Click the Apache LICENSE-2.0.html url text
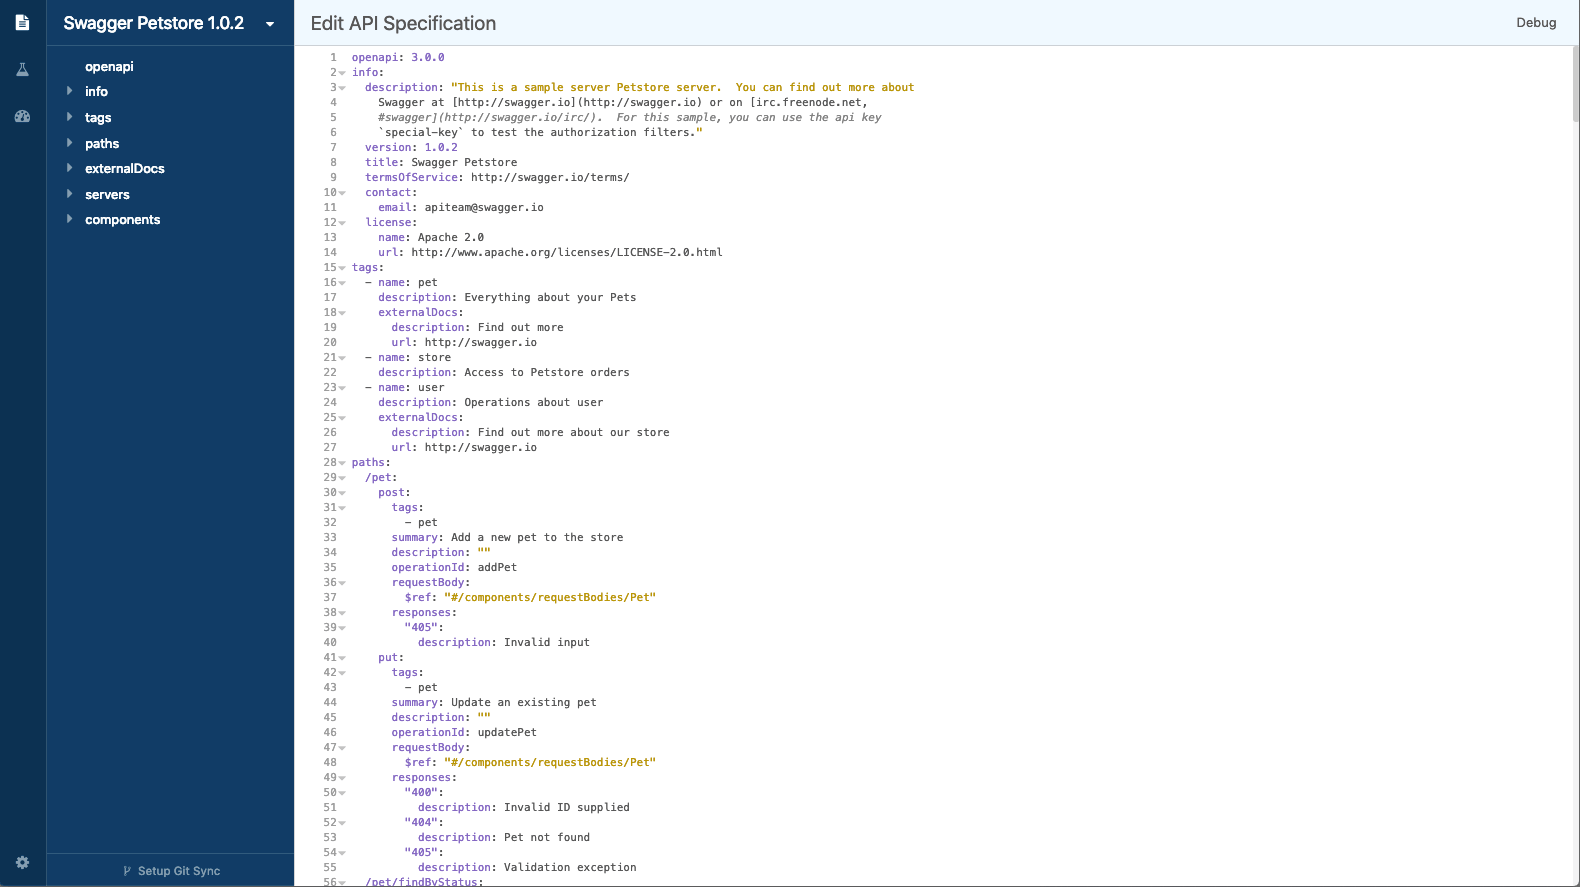This screenshot has height=887, width=1580. [x=567, y=252]
